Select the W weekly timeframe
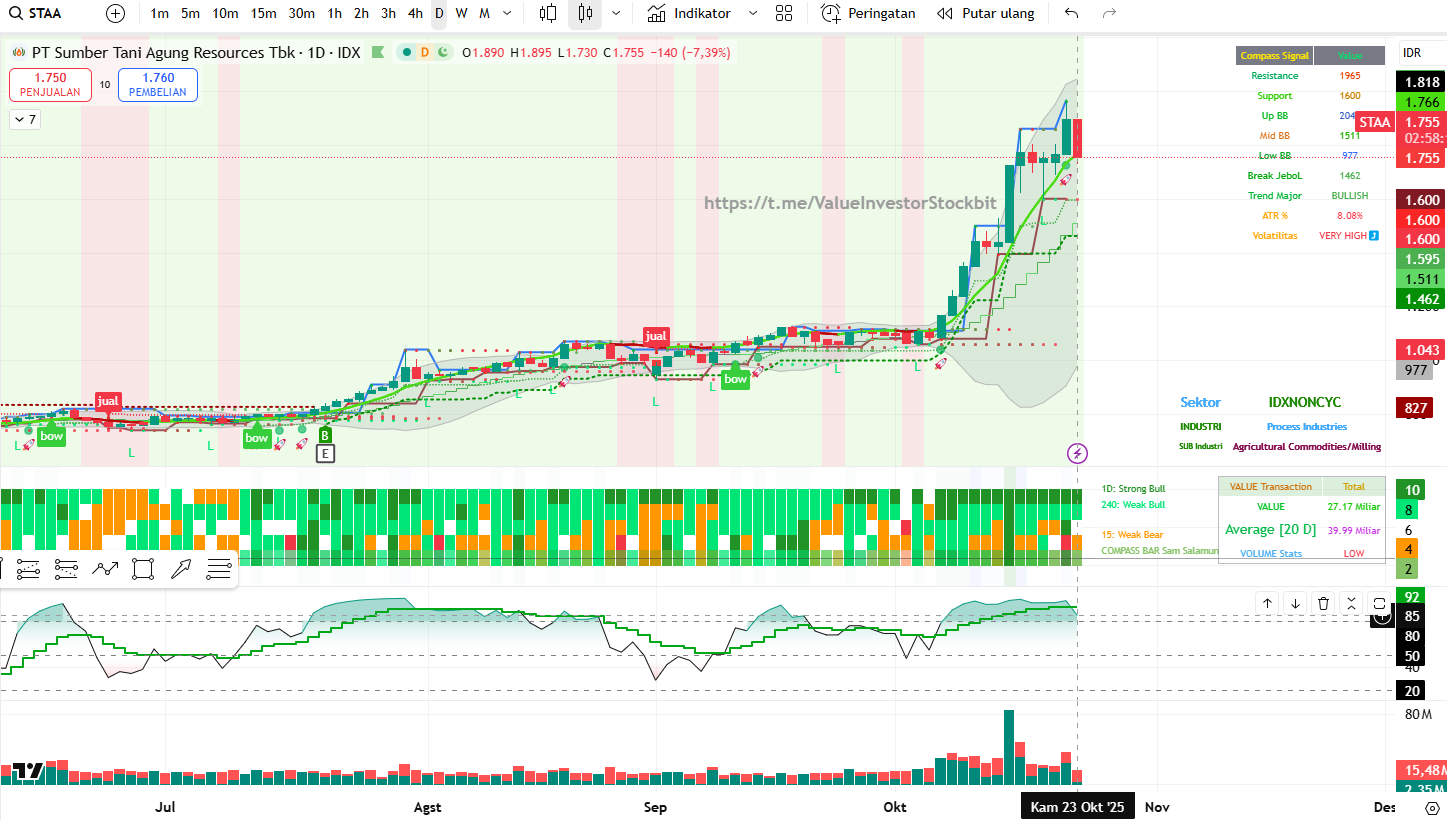1447x820 pixels. click(461, 13)
